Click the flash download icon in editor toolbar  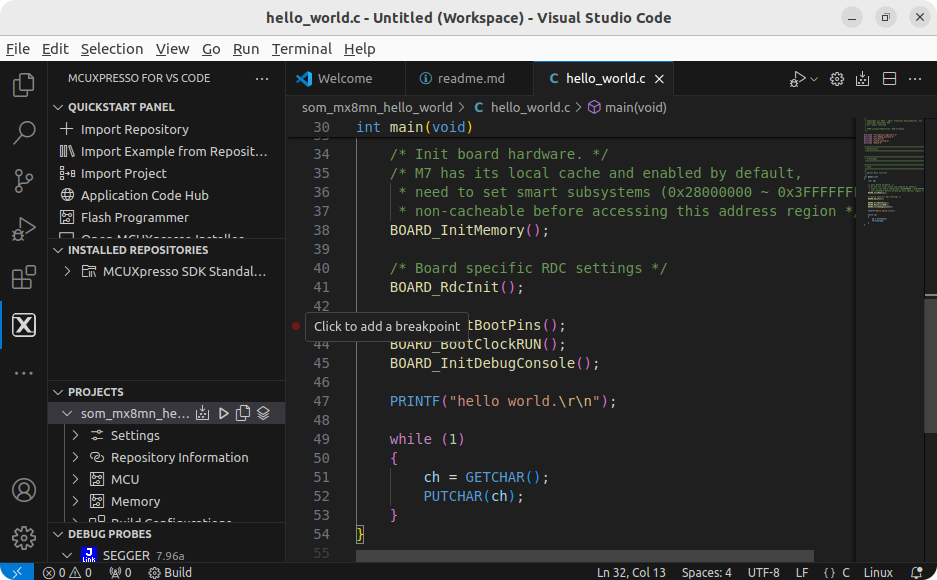click(x=863, y=79)
